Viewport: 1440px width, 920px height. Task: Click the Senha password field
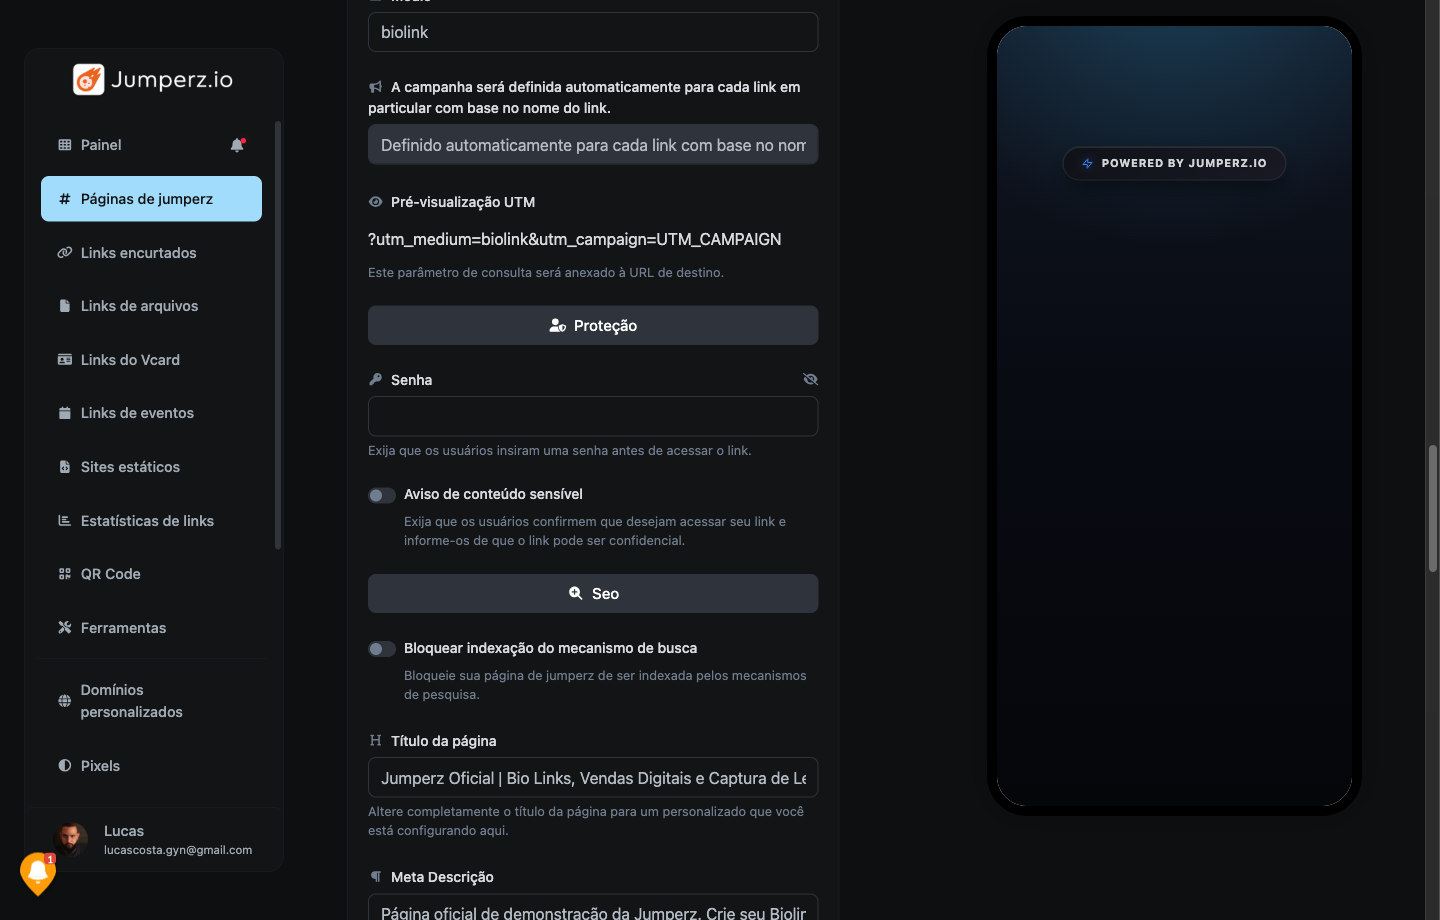click(x=593, y=416)
